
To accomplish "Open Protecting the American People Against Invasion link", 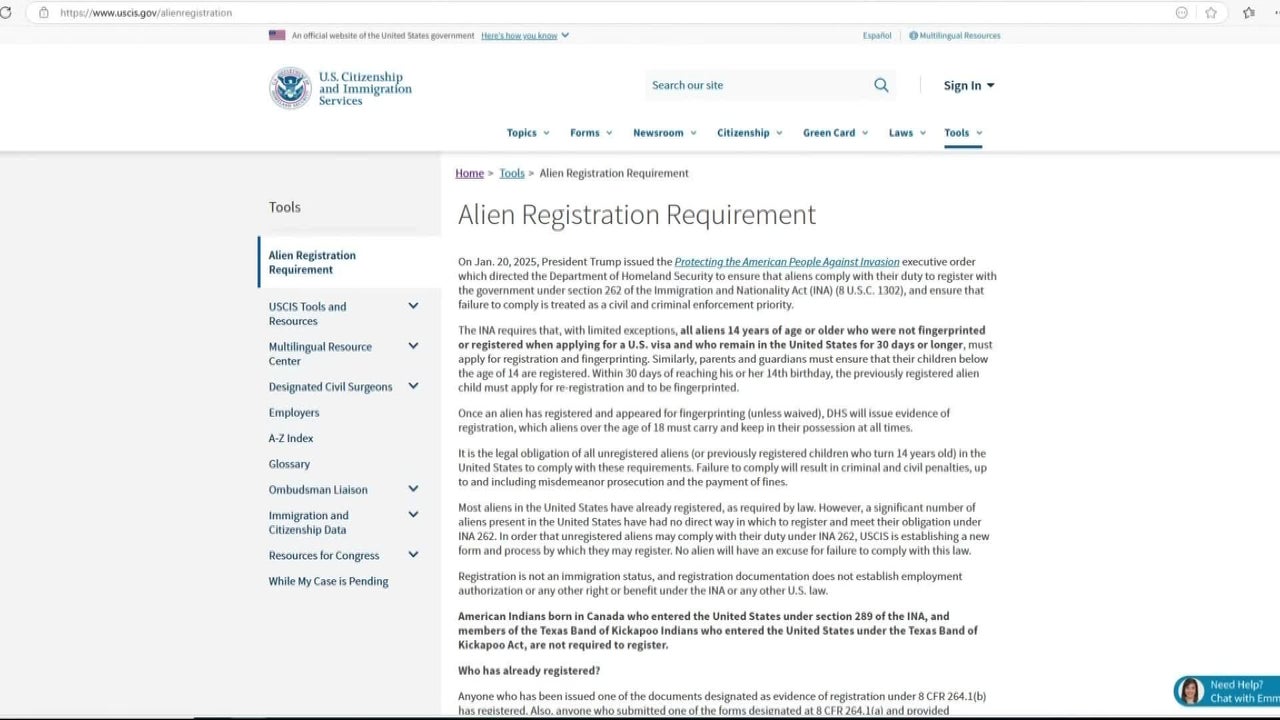I will point(786,262).
